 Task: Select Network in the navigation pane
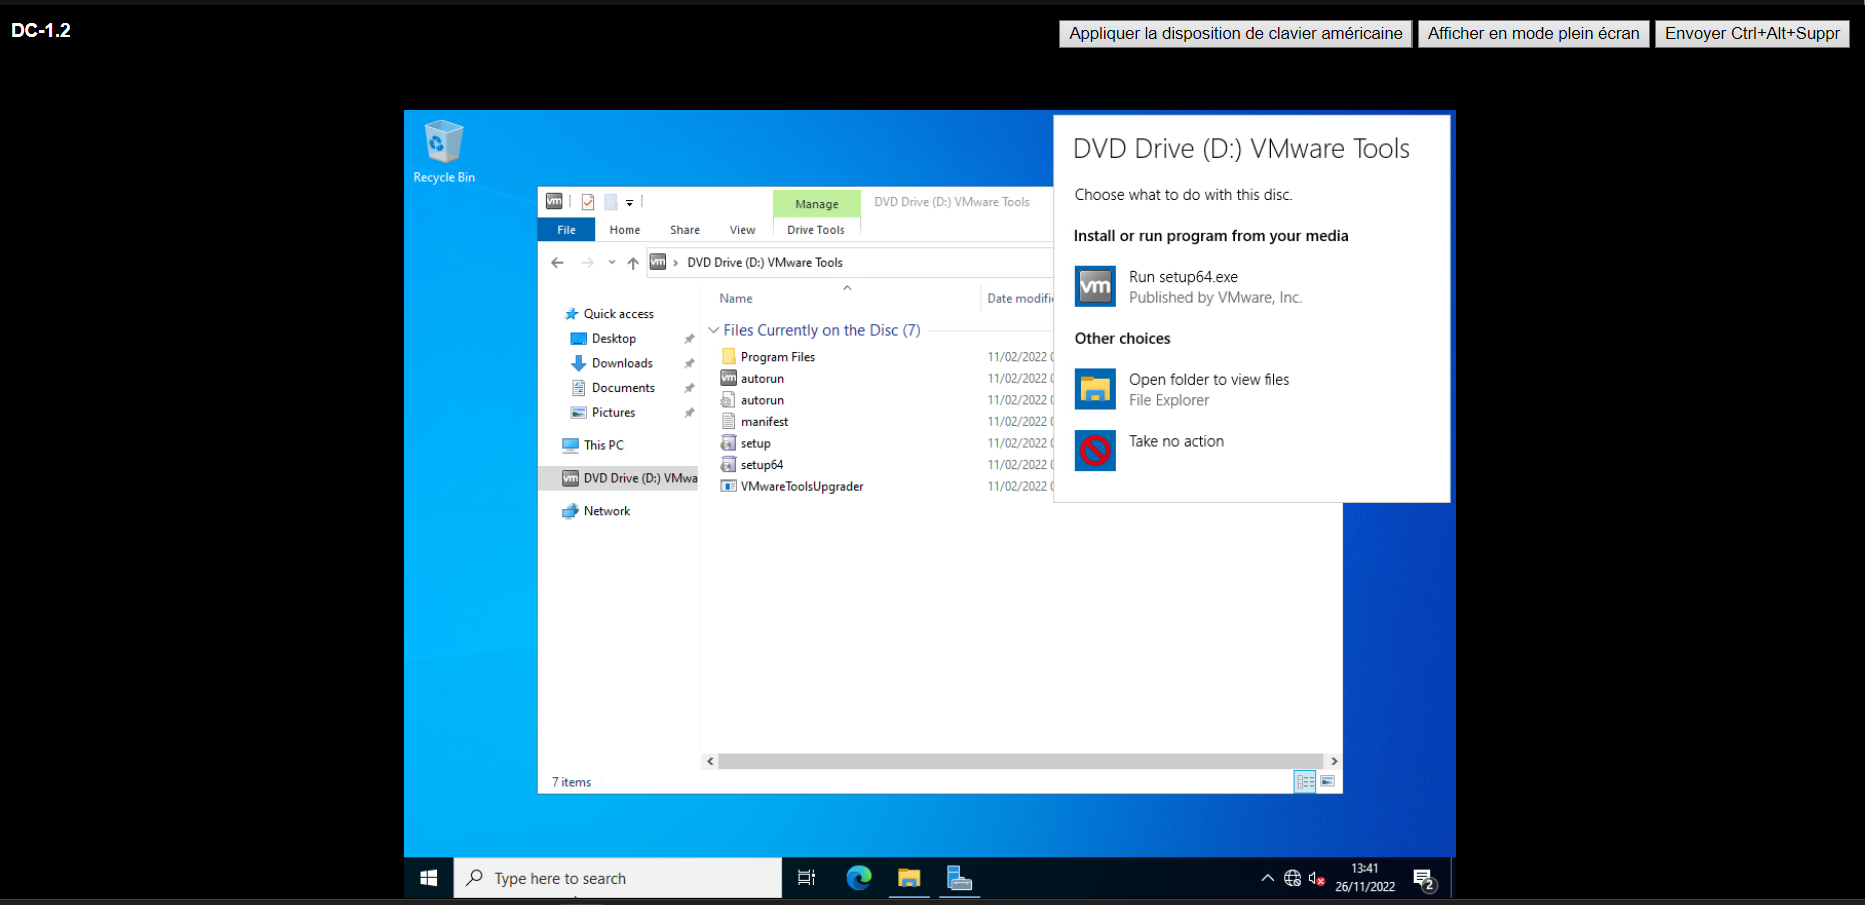(607, 511)
